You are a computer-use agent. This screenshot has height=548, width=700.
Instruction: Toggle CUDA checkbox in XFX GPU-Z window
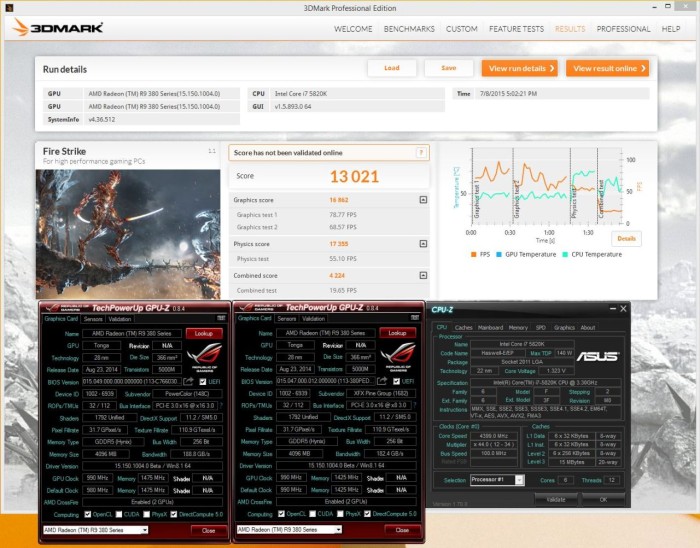point(312,514)
